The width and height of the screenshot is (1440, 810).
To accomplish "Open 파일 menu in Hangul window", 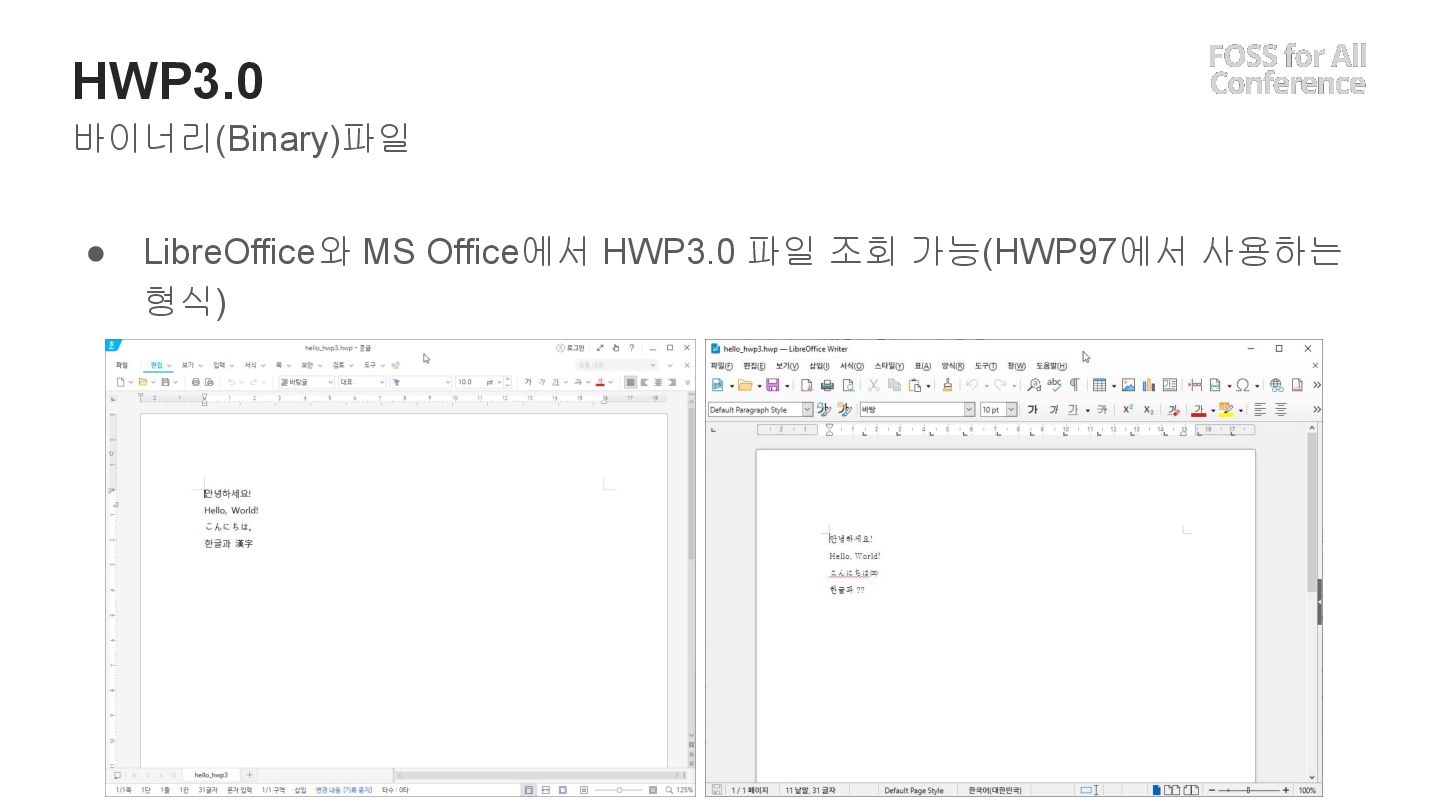I will [x=121, y=365].
